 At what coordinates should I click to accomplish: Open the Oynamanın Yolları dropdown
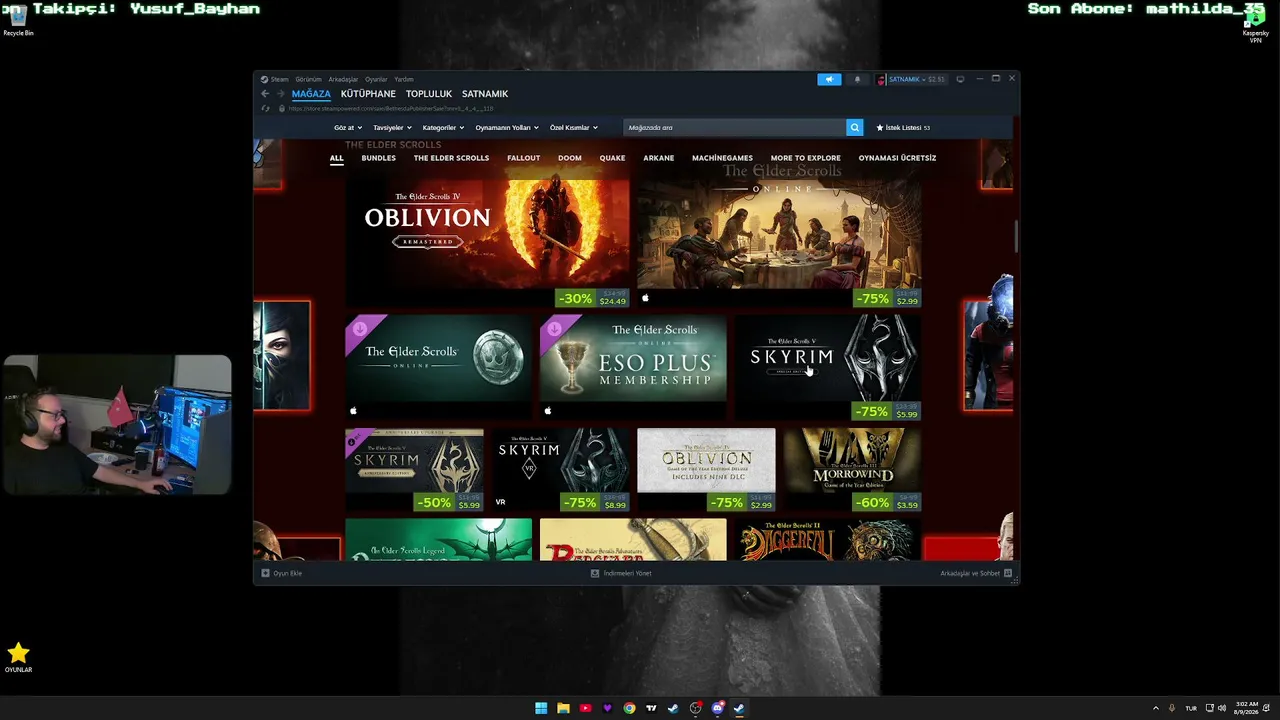[507, 128]
